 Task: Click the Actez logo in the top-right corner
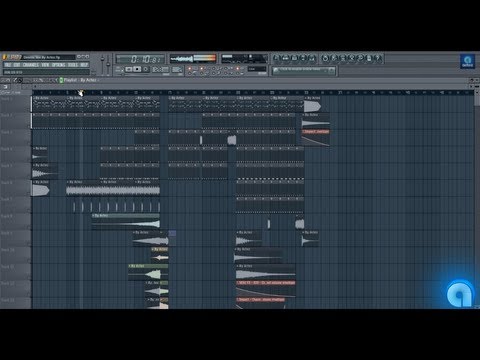point(467,61)
